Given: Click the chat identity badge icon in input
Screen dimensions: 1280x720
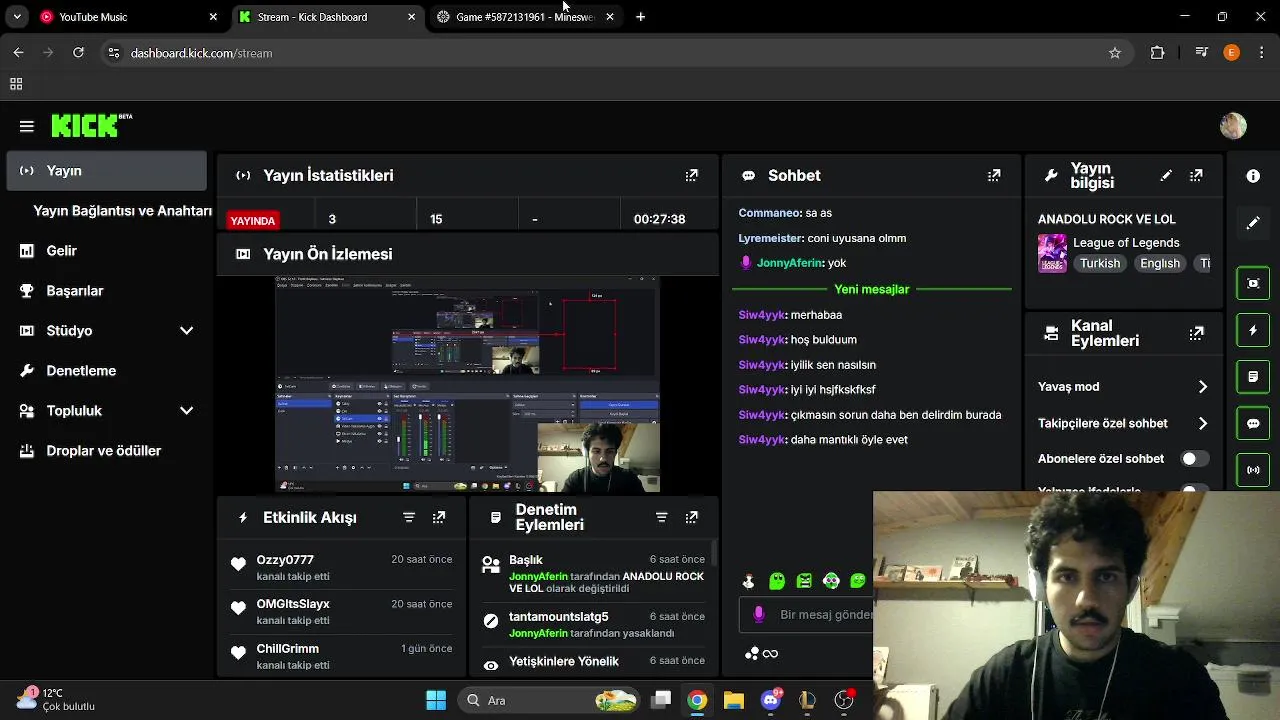Looking at the screenshot, I should (x=758, y=614).
